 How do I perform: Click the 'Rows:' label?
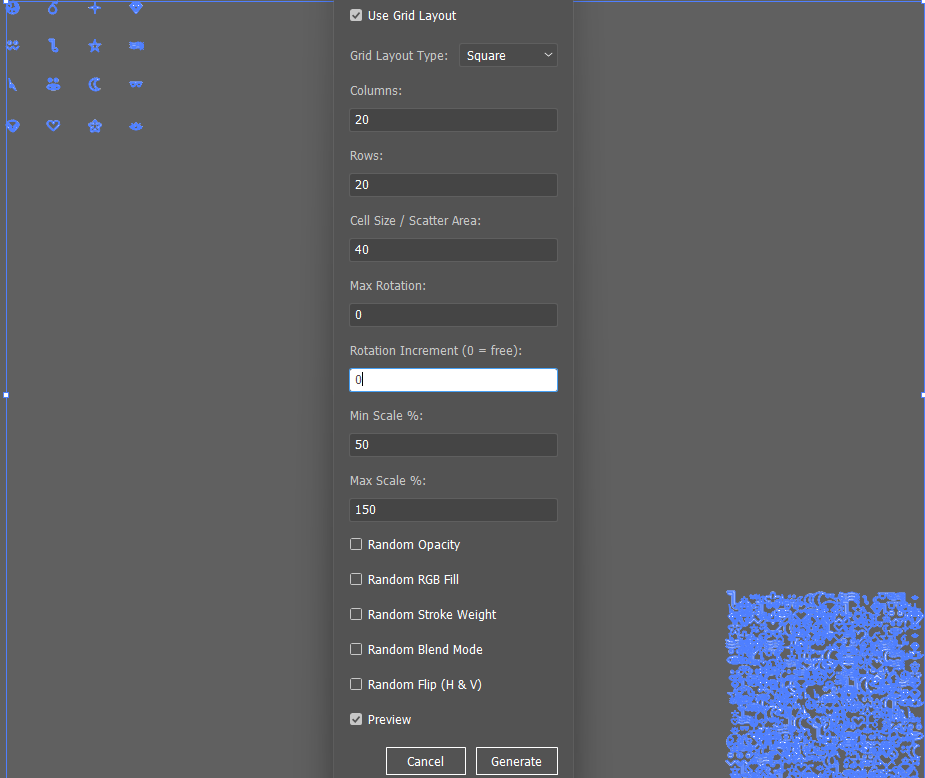click(x=366, y=156)
